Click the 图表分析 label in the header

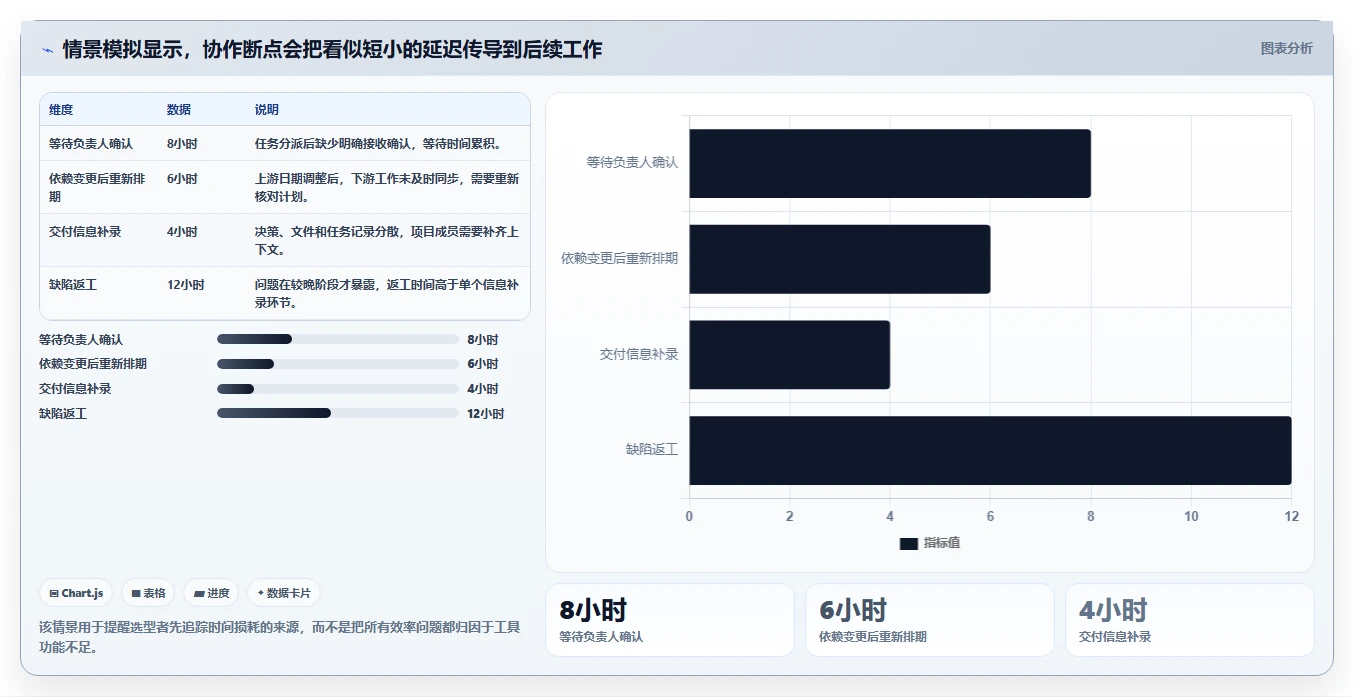click(x=1286, y=49)
